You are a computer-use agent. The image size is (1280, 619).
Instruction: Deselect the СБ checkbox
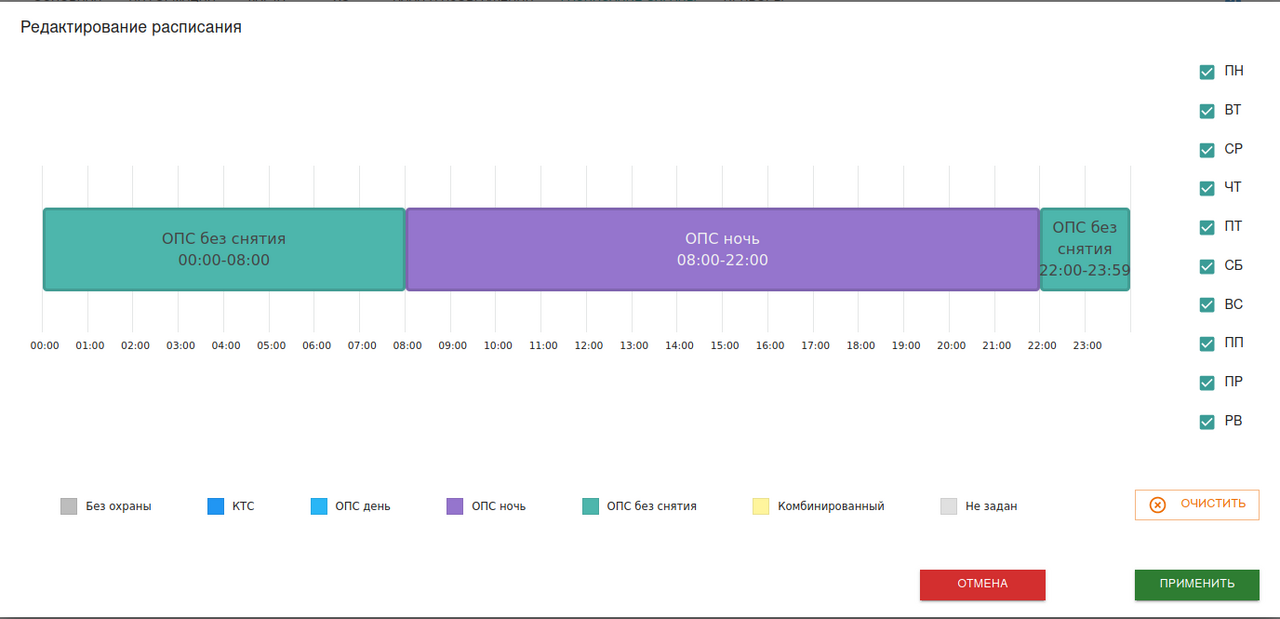[1207, 266]
